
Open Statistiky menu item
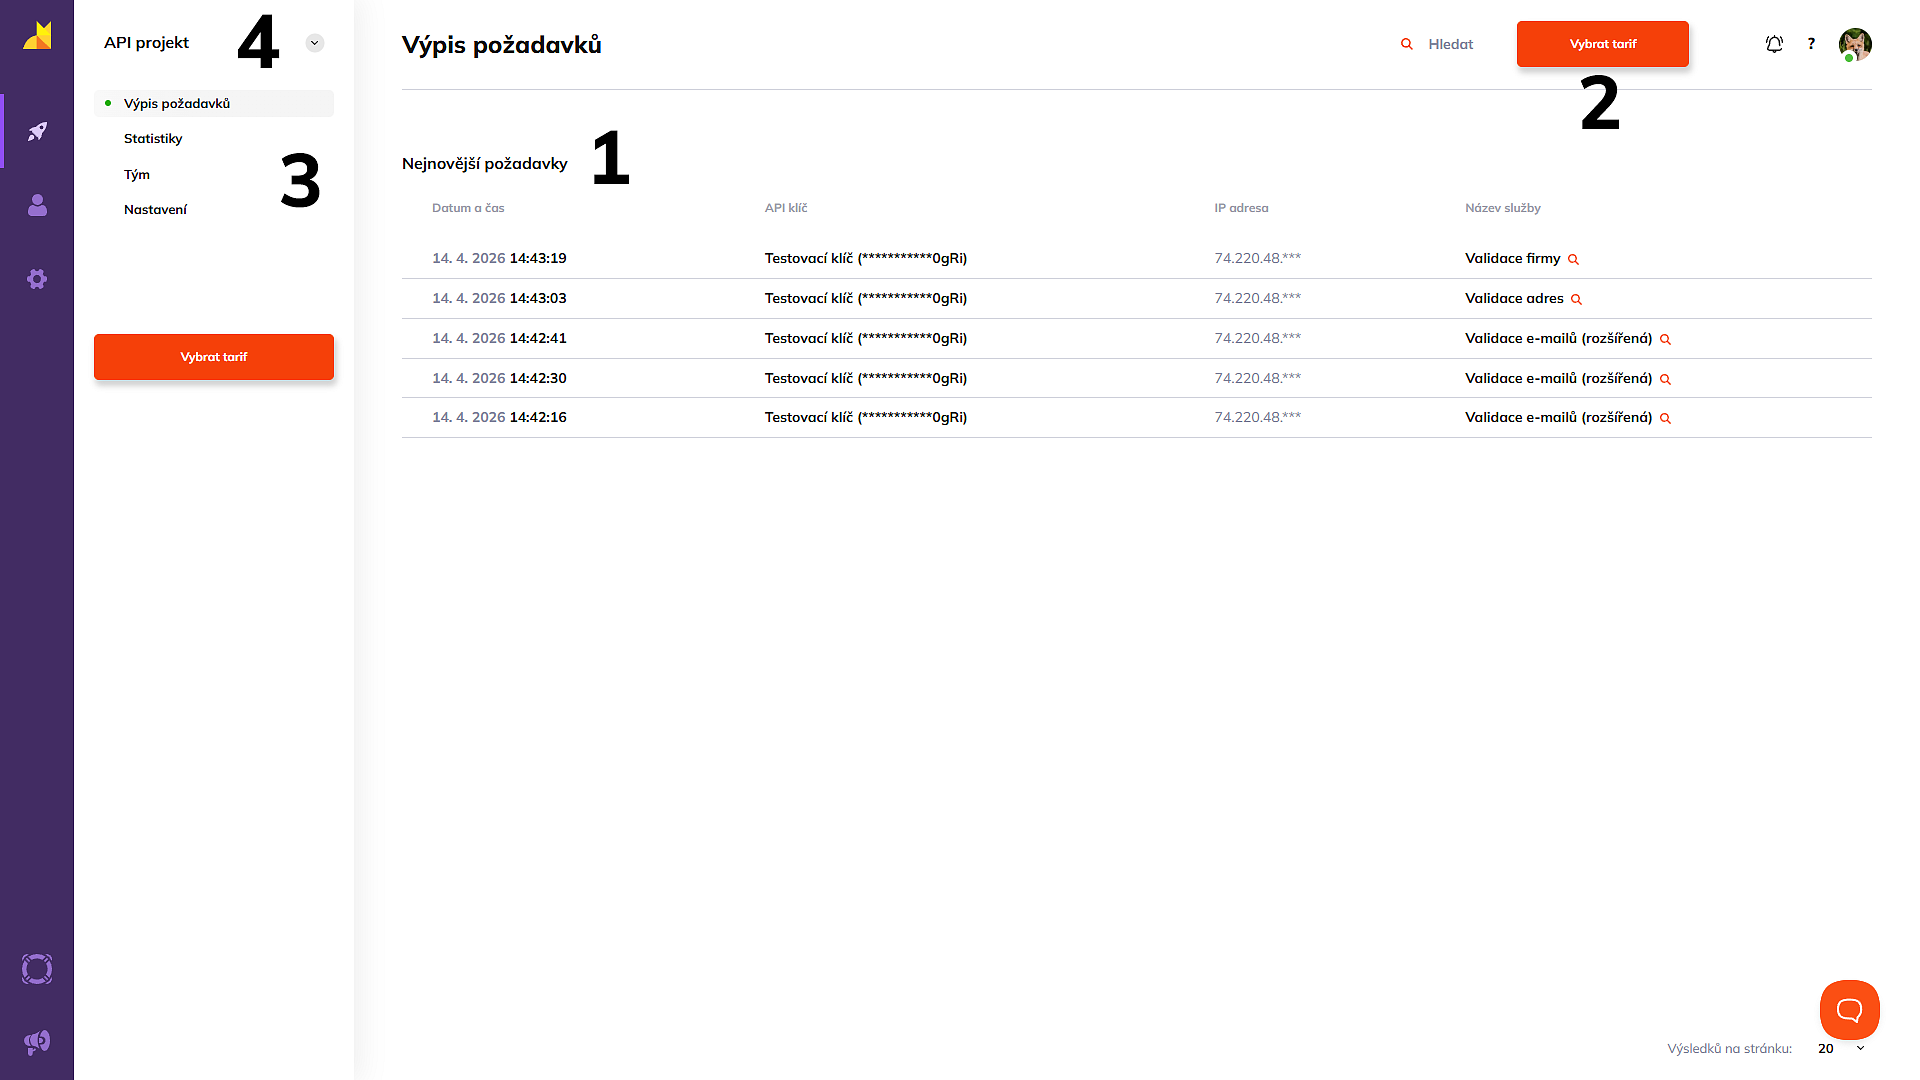pyautogui.click(x=153, y=139)
